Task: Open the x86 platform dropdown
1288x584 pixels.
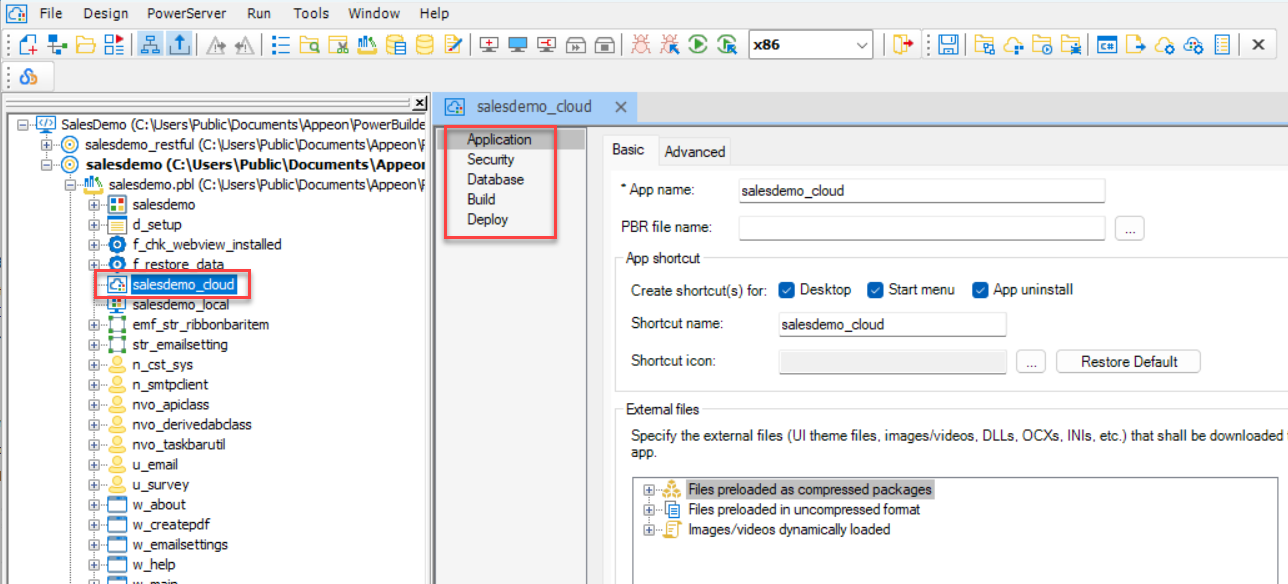Action: (x=862, y=45)
